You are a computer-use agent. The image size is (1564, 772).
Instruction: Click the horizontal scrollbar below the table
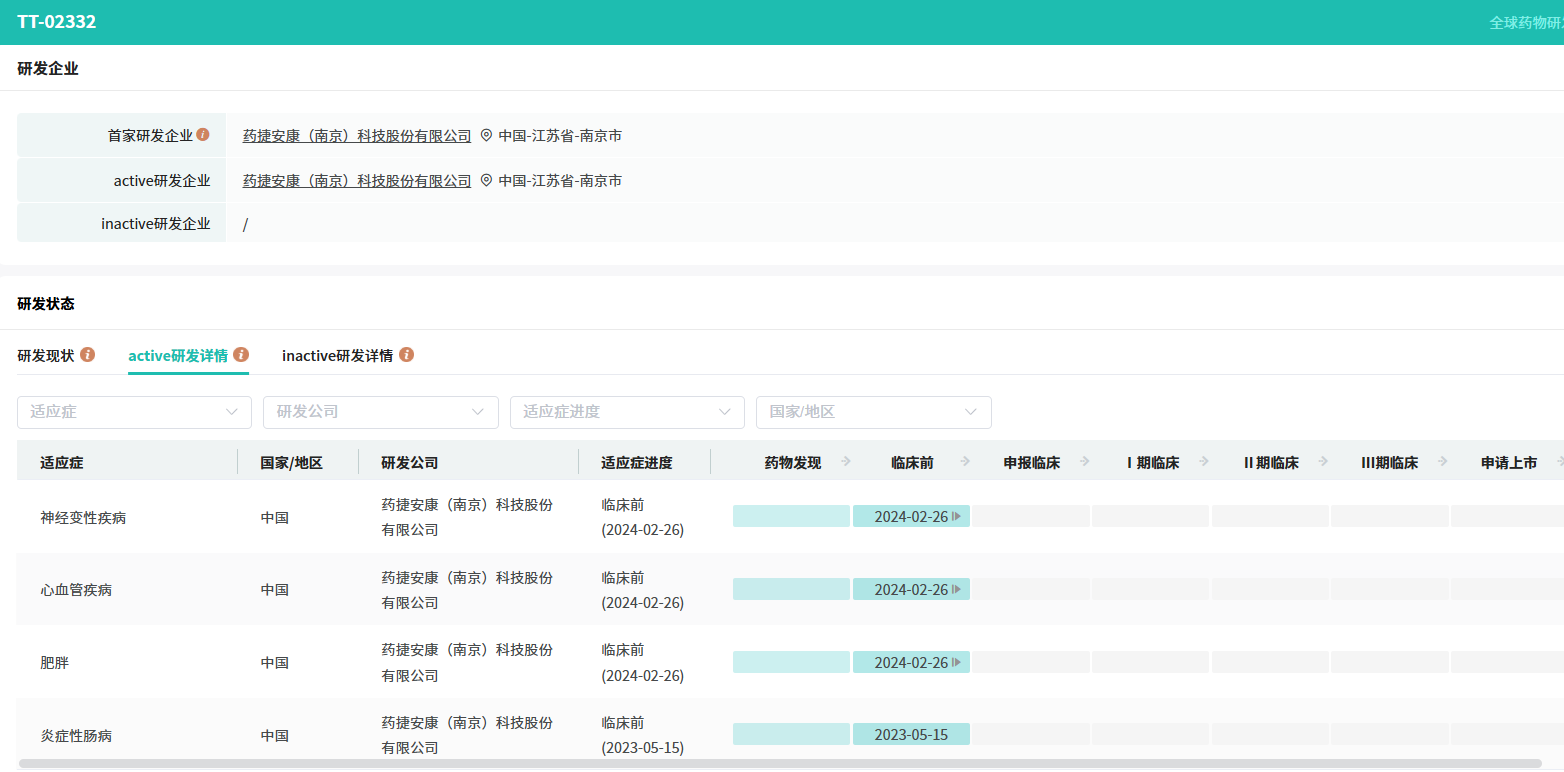(x=780, y=764)
